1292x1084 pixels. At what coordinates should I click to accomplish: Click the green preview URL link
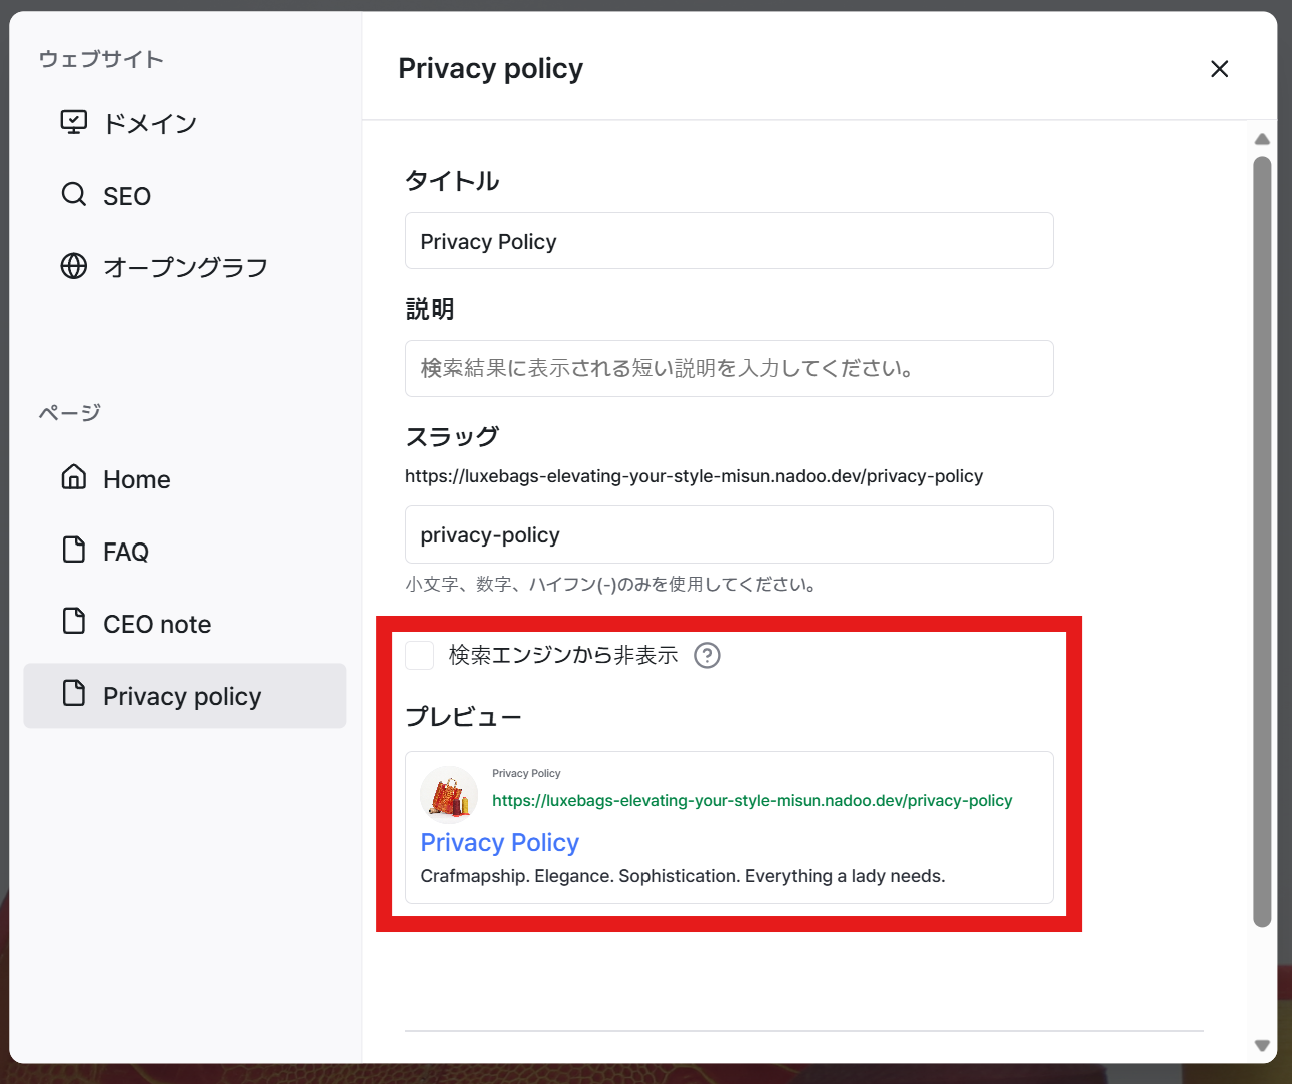pyautogui.click(x=752, y=801)
